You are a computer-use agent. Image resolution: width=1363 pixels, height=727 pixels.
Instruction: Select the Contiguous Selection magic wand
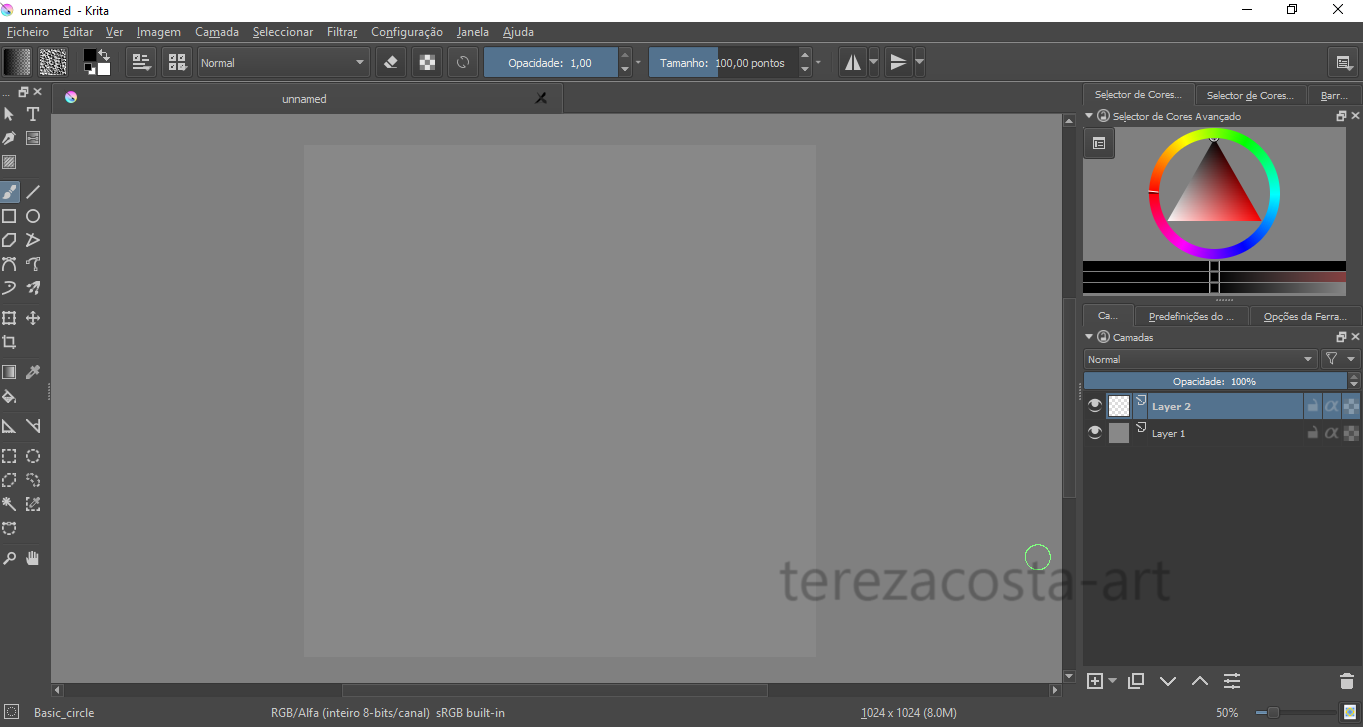tap(9, 504)
